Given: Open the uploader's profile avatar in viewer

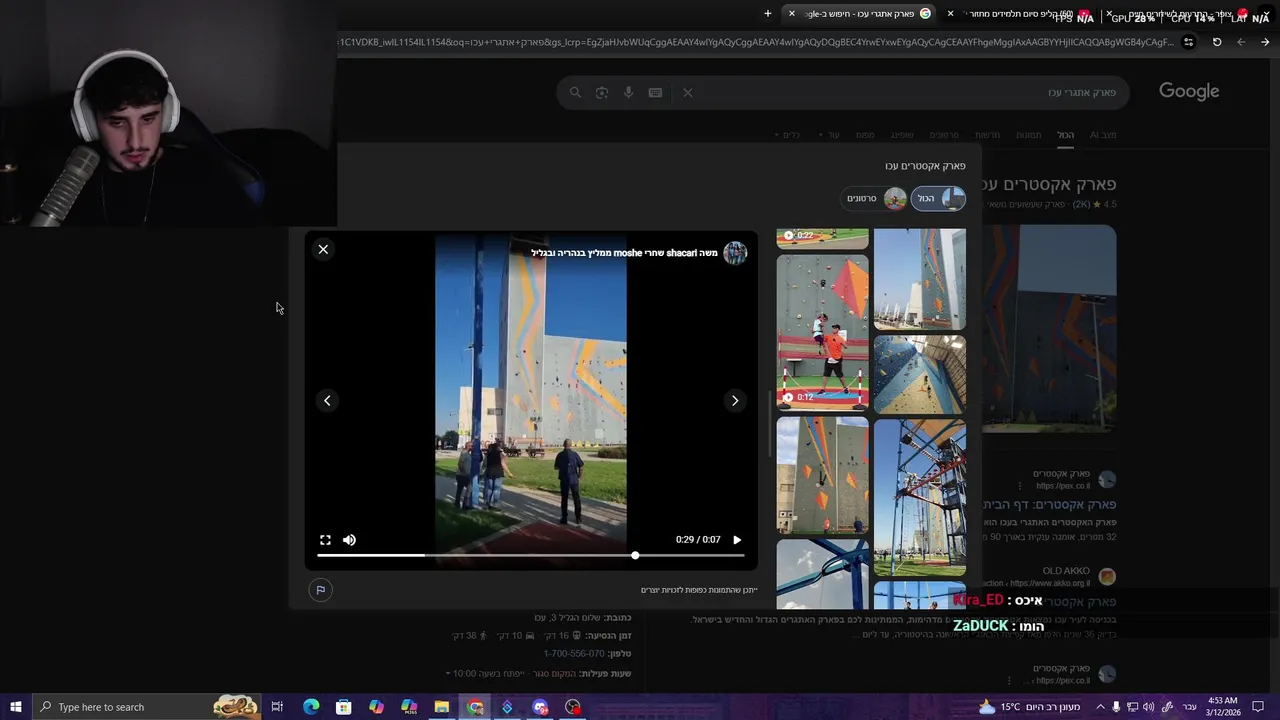Looking at the screenshot, I should [735, 253].
